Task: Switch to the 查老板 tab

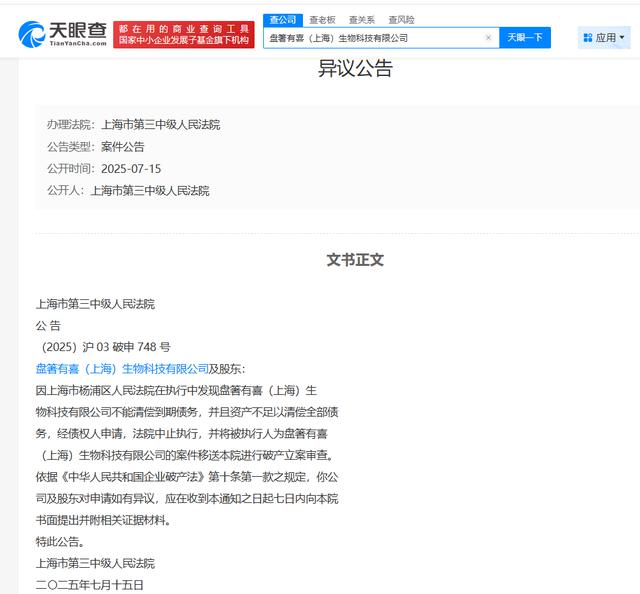Action: (322, 20)
